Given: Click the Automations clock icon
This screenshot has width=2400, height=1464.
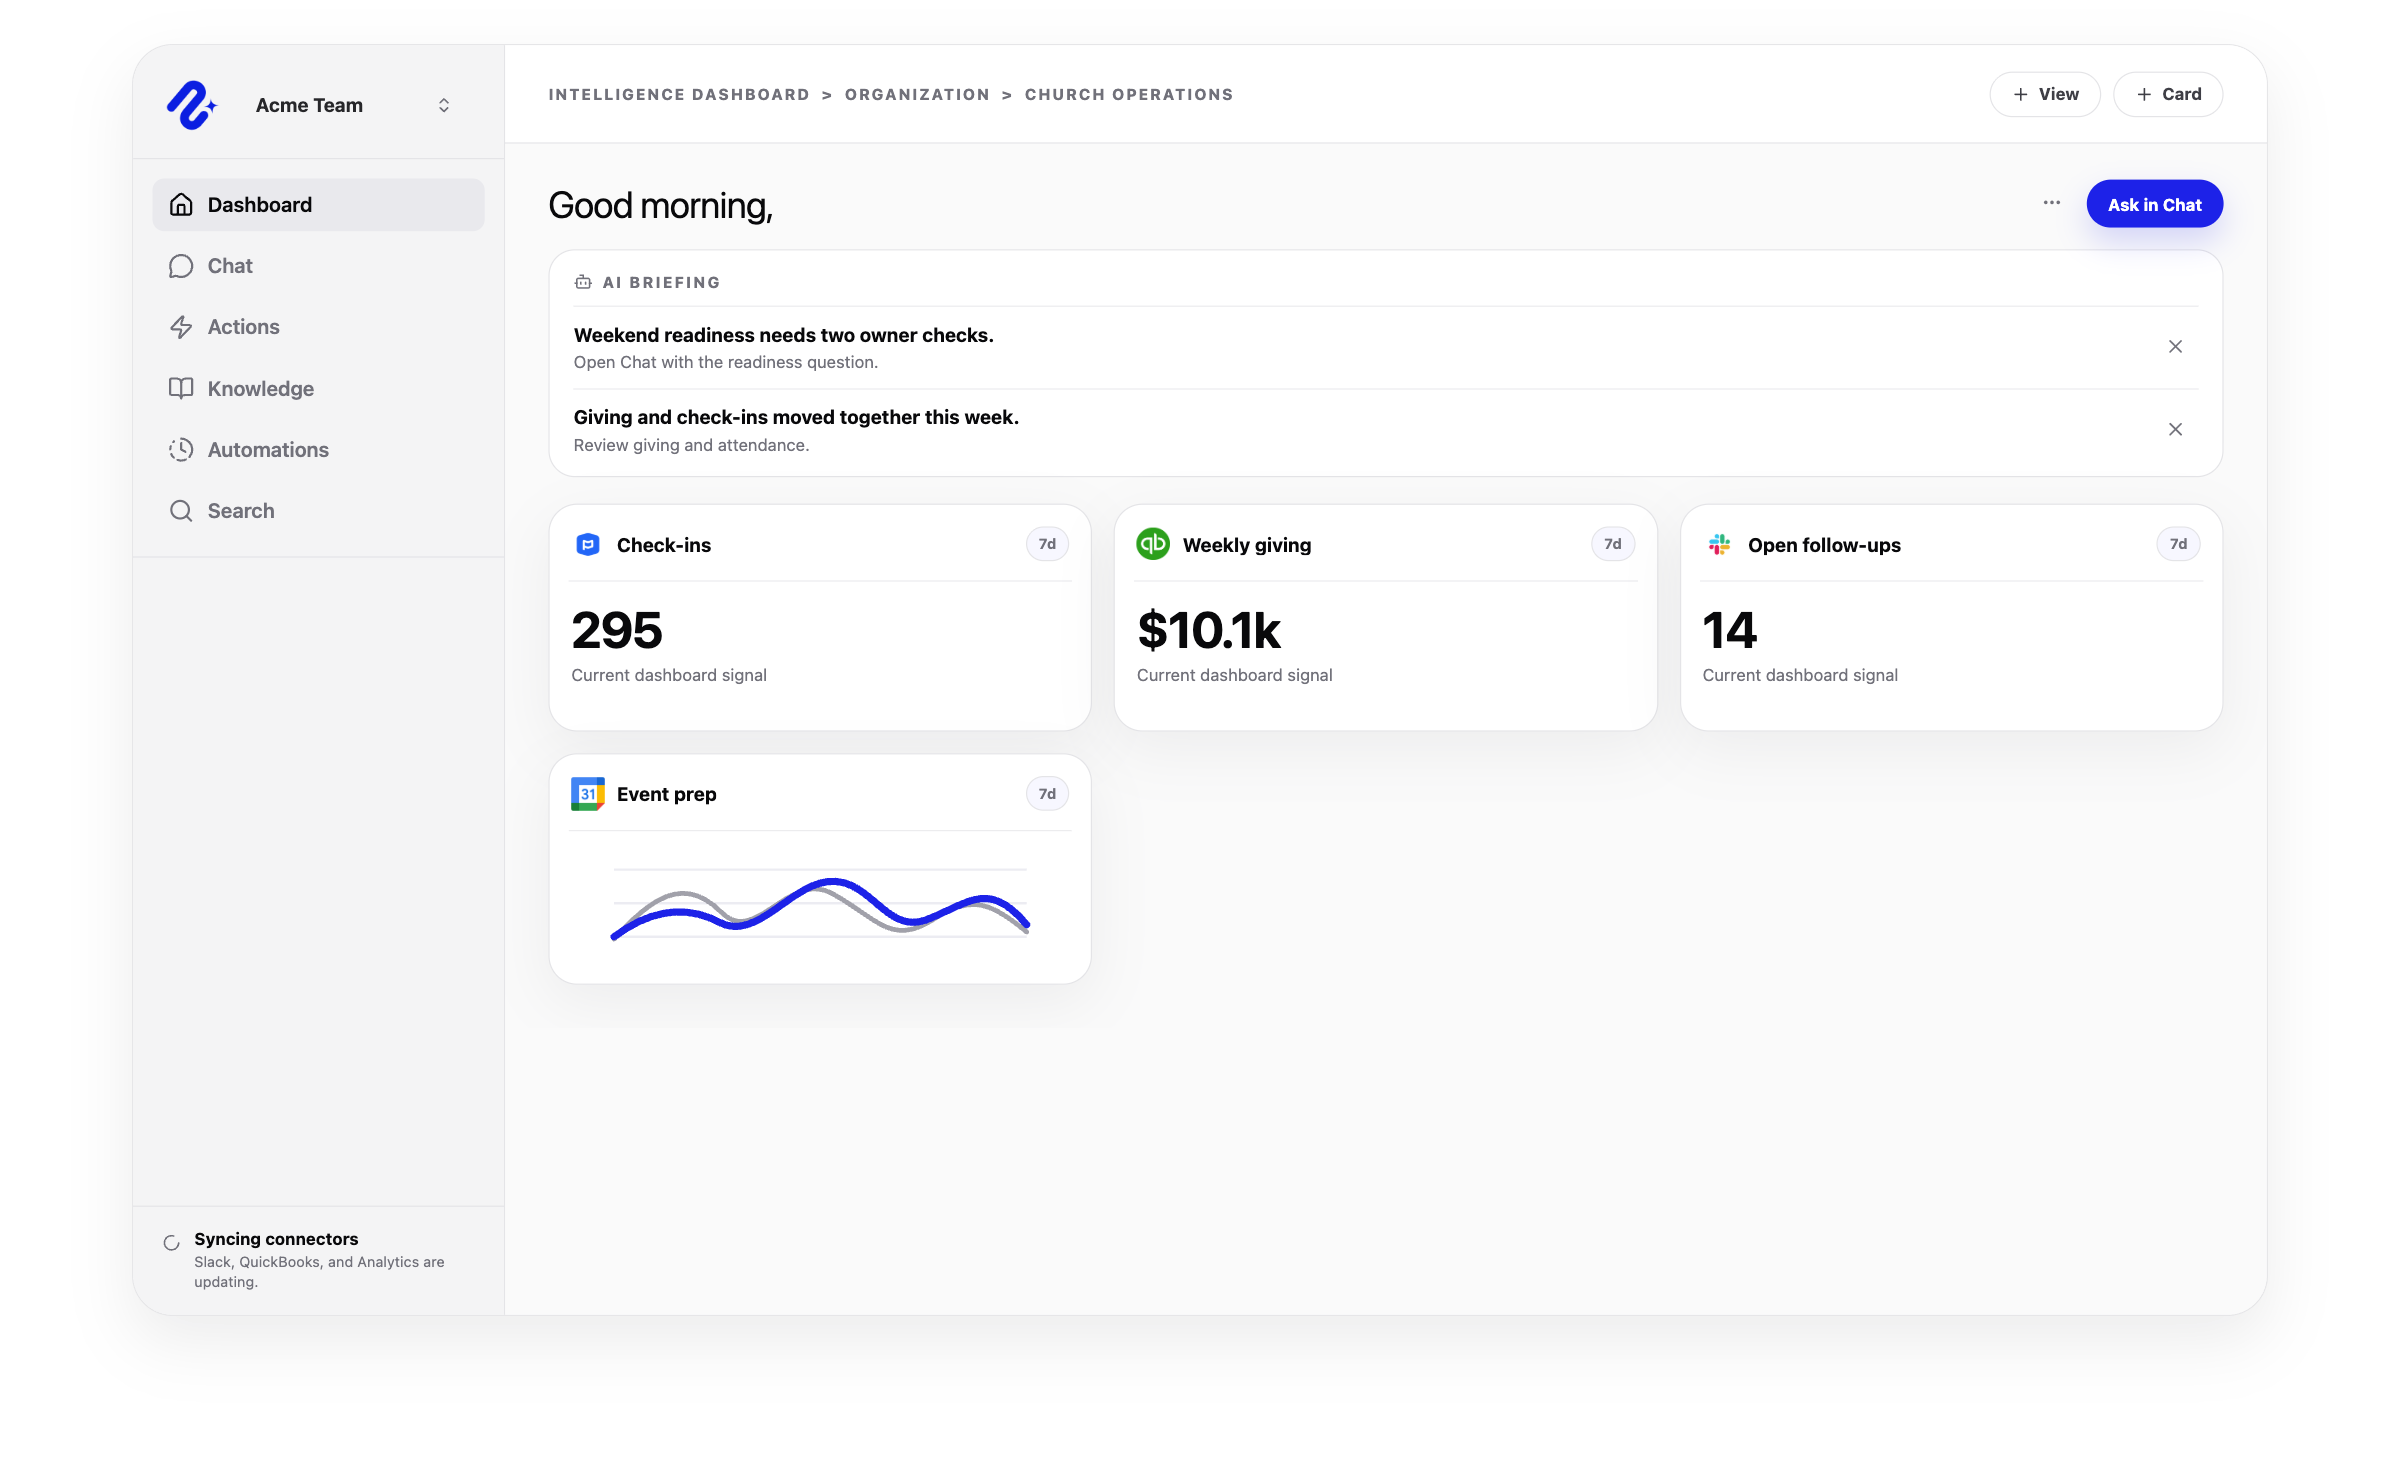Looking at the screenshot, I should point(181,450).
